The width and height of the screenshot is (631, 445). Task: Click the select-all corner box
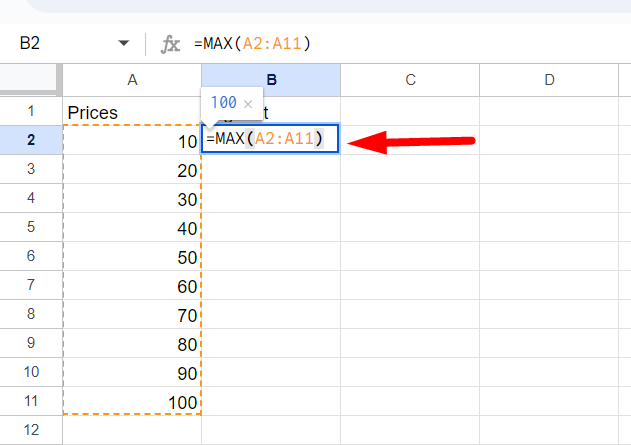coord(31,79)
